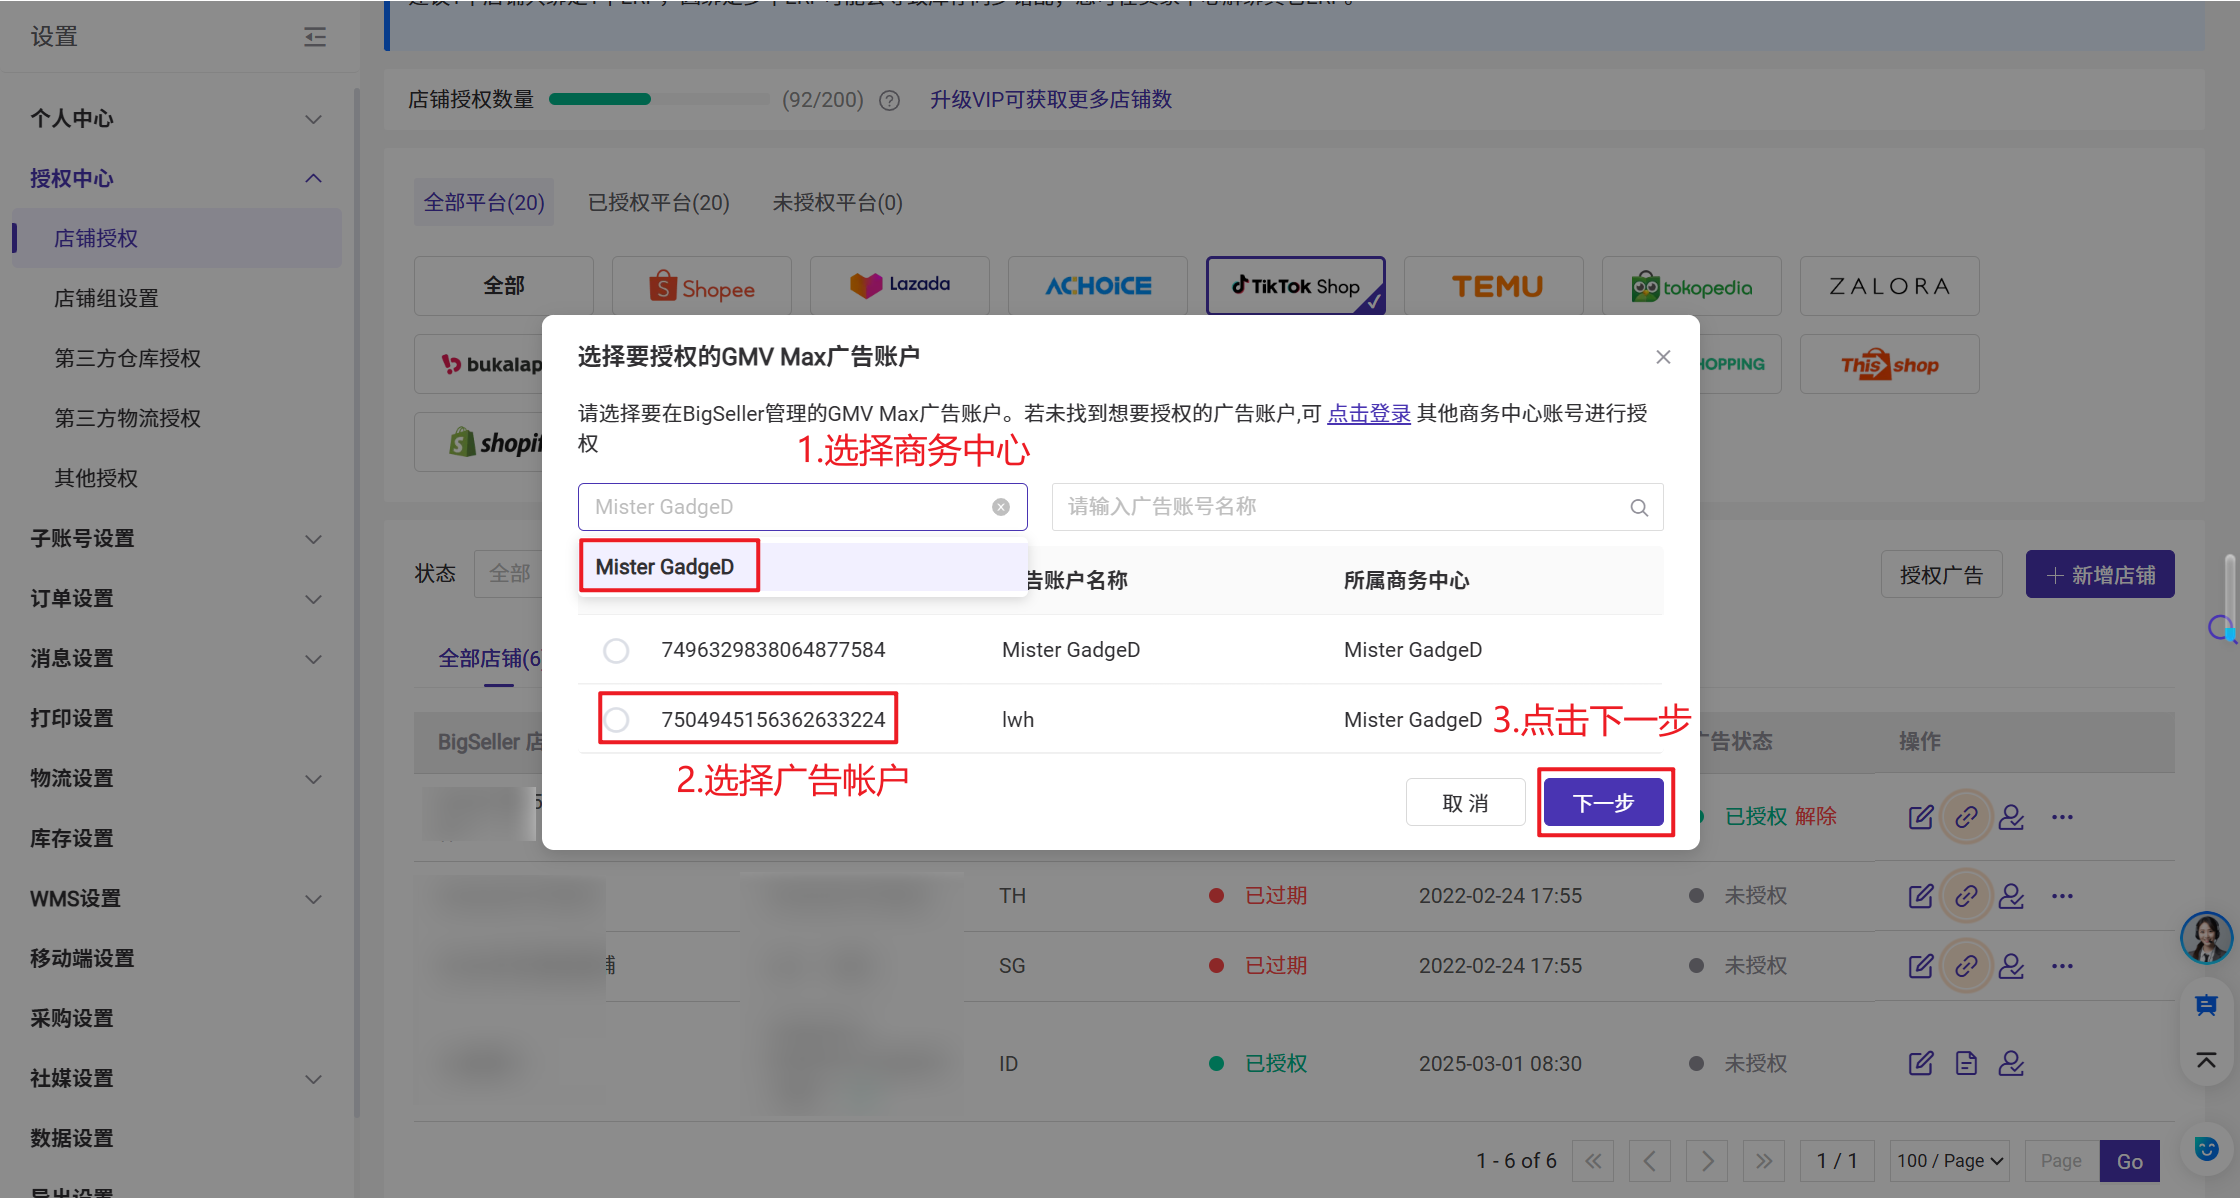This screenshot has width=2240, height=1198.
Task: Click the 点击登录 link
Action: pyautogui.click(x=1369, y=414)
